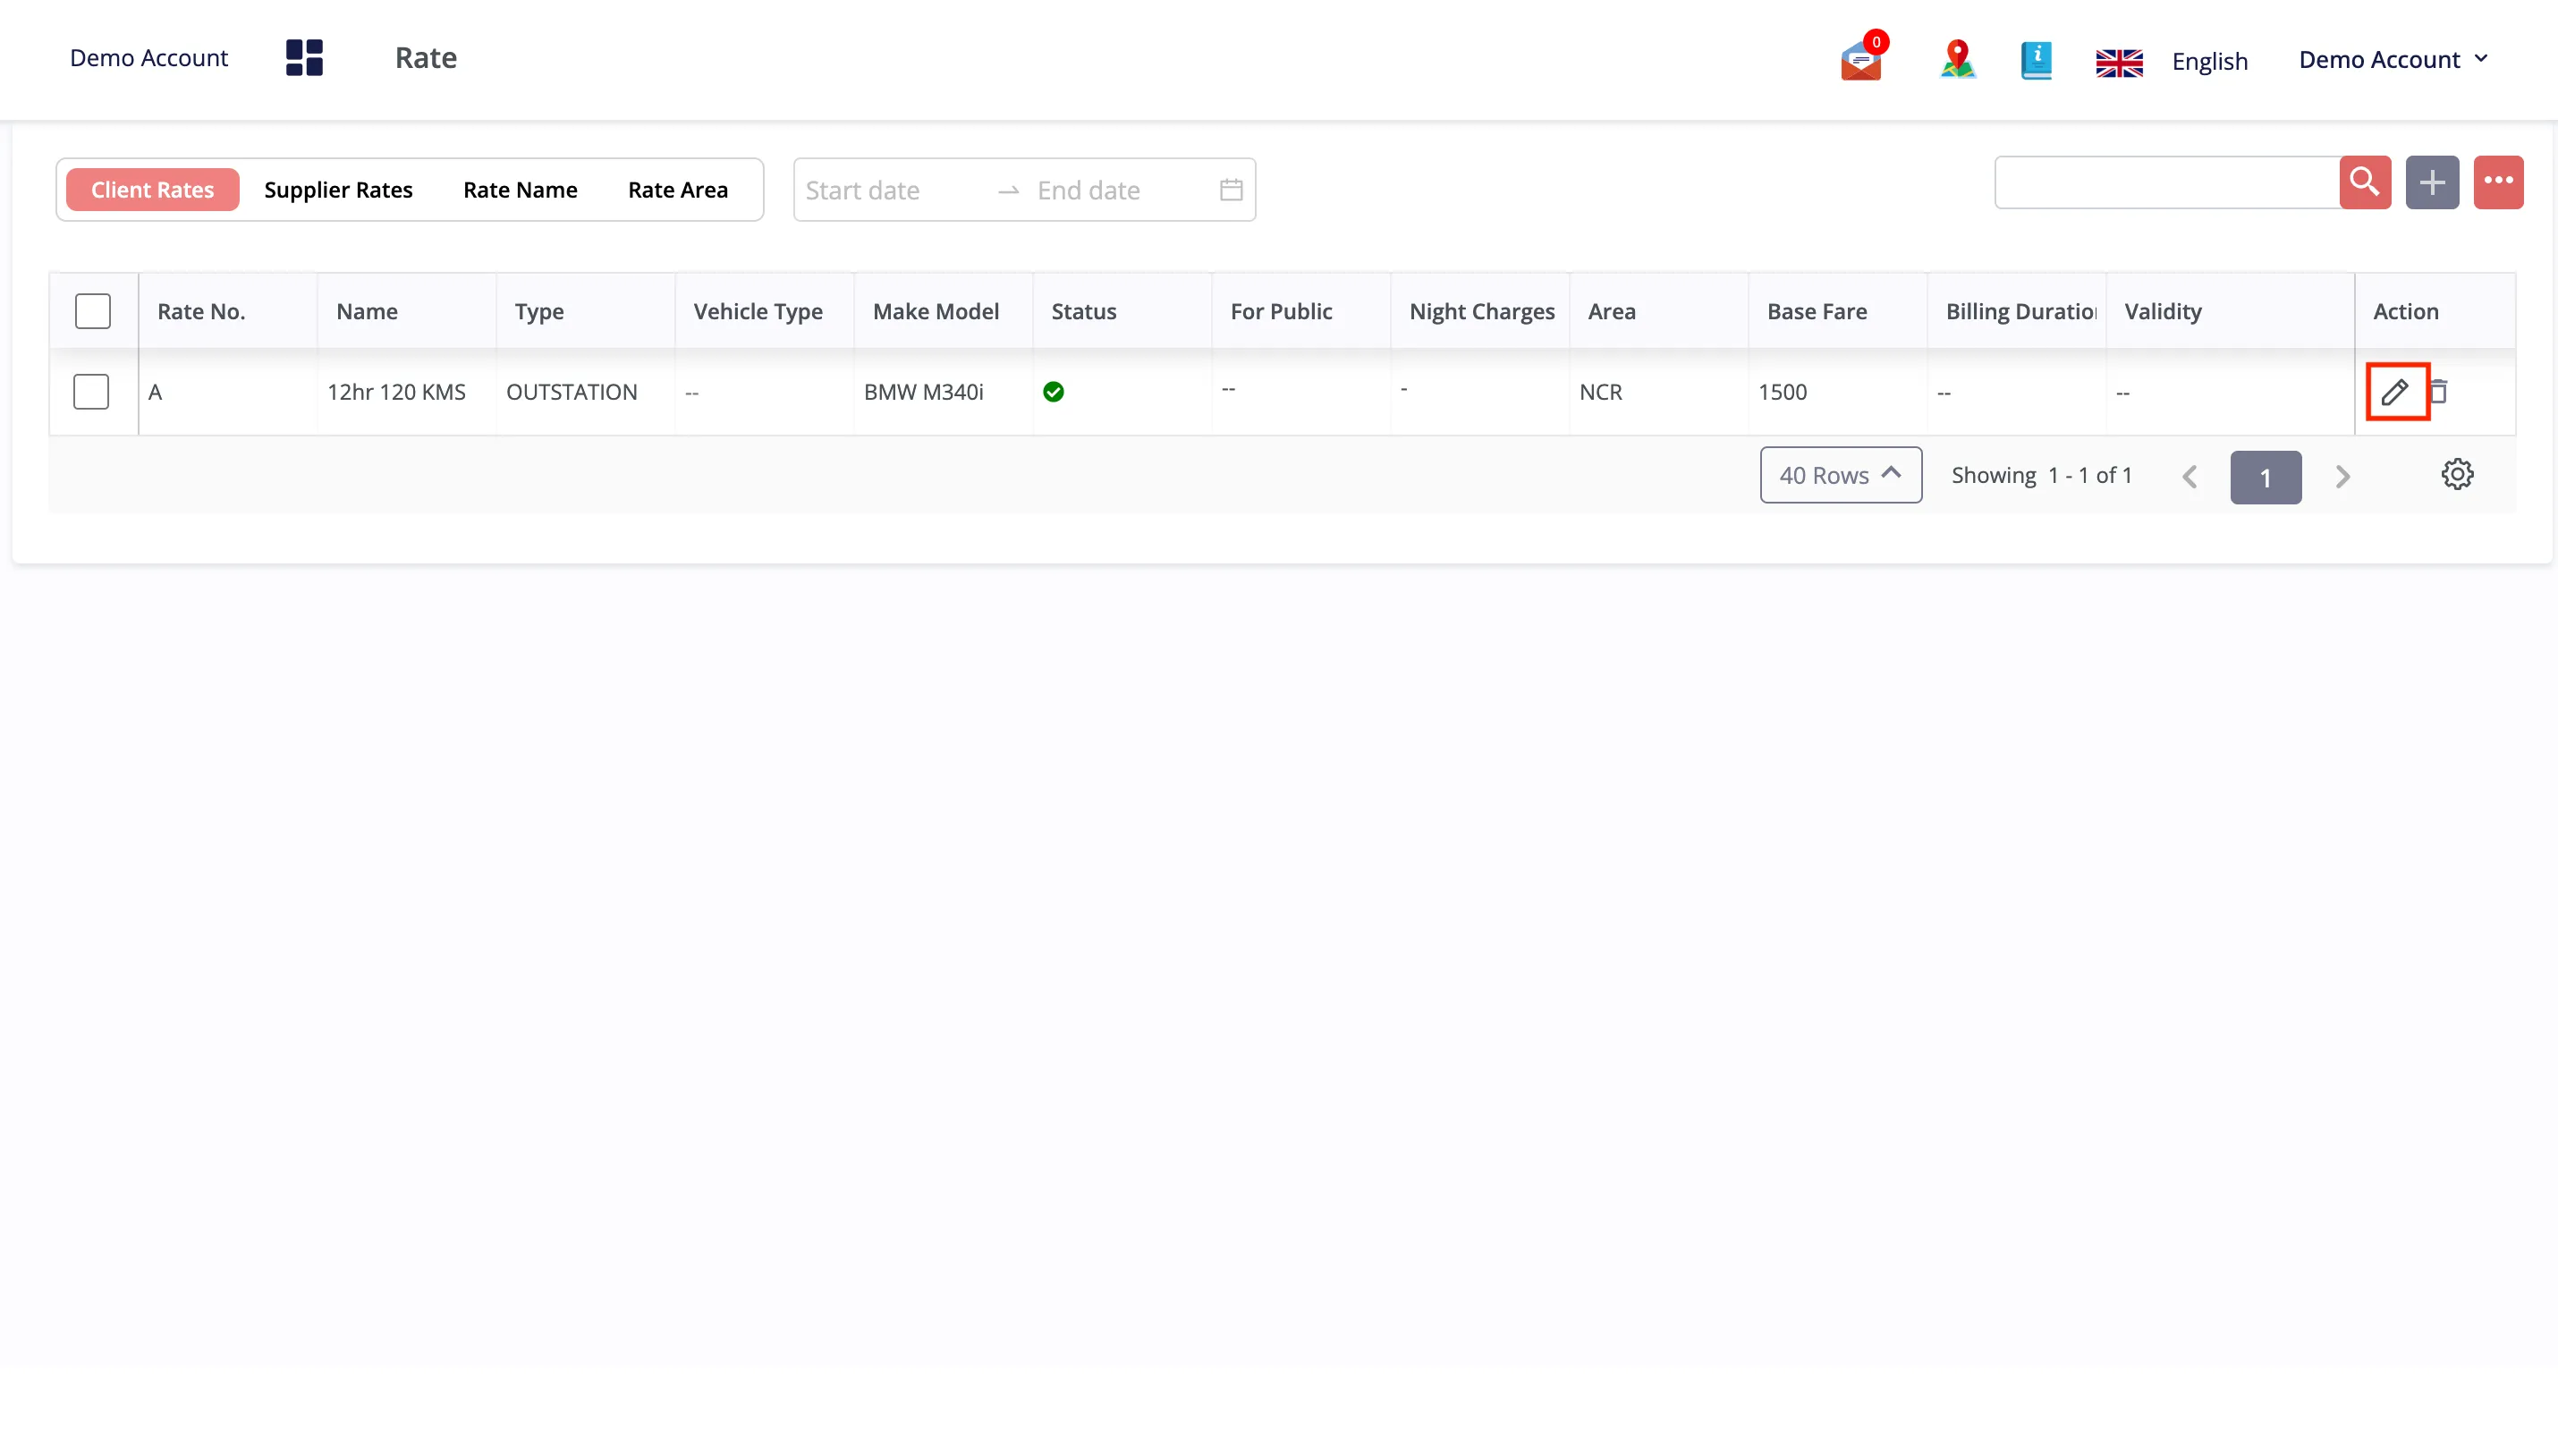Open the map location pin icon

(x=1957, y=59)
